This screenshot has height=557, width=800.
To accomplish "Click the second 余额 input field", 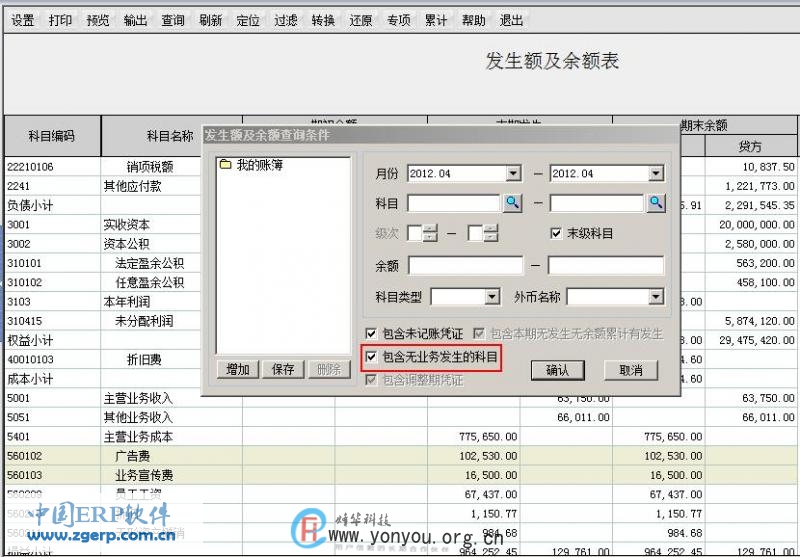I will point(606,266).
